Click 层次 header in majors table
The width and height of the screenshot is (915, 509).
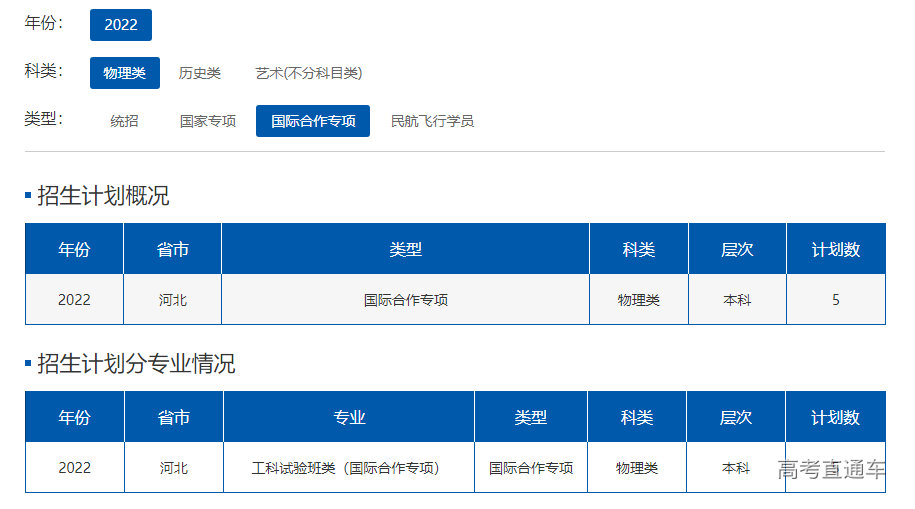pos(735,417)
